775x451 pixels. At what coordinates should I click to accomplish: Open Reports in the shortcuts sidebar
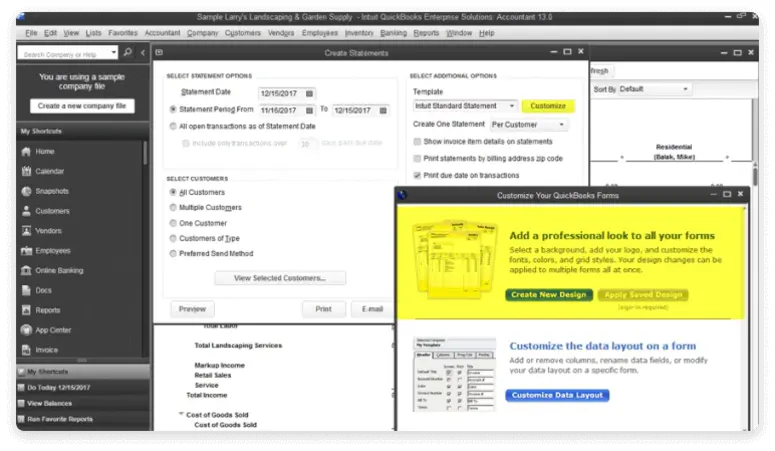[x=47, y=310]
